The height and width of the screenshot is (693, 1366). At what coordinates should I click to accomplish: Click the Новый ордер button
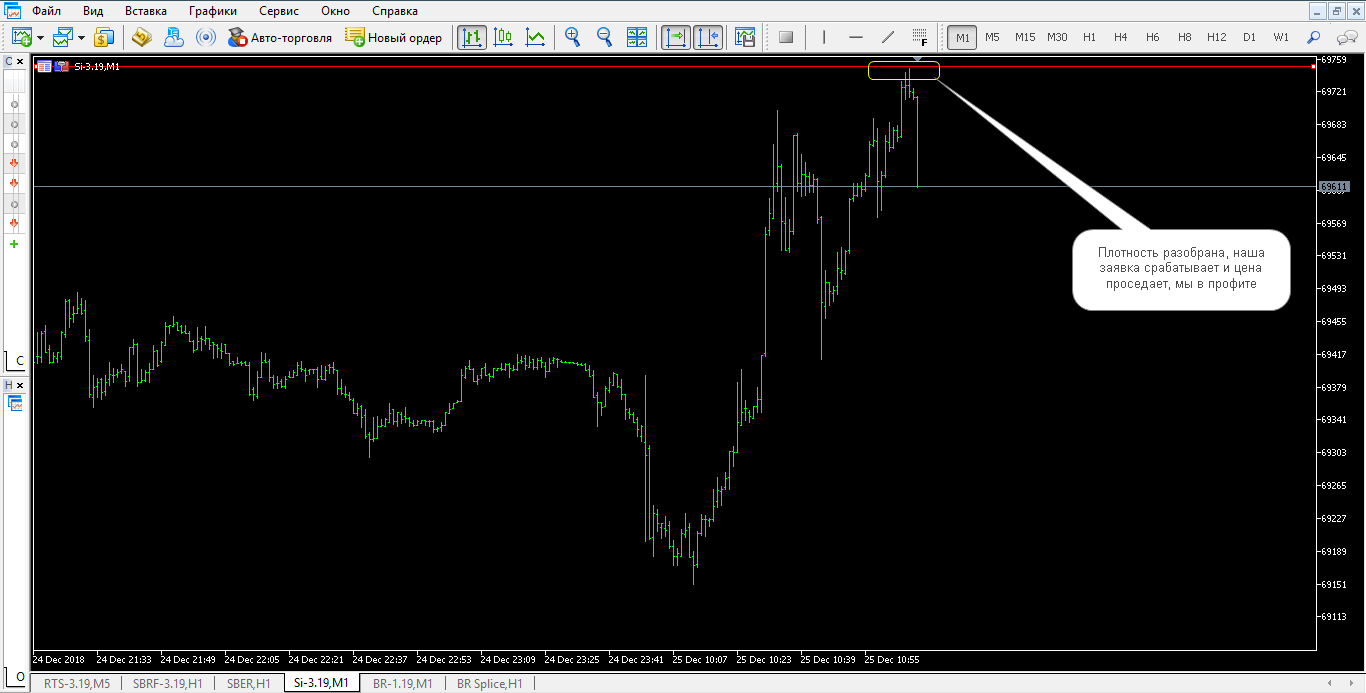point(394,37)
